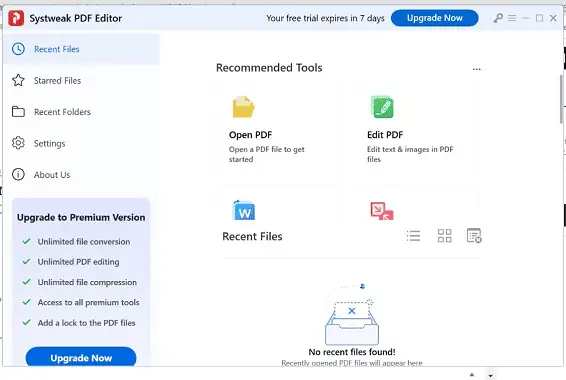The height and width of the screenshot is (380, 566).
Task: Click the key registration icon in title bar
Action: (498, 18)
